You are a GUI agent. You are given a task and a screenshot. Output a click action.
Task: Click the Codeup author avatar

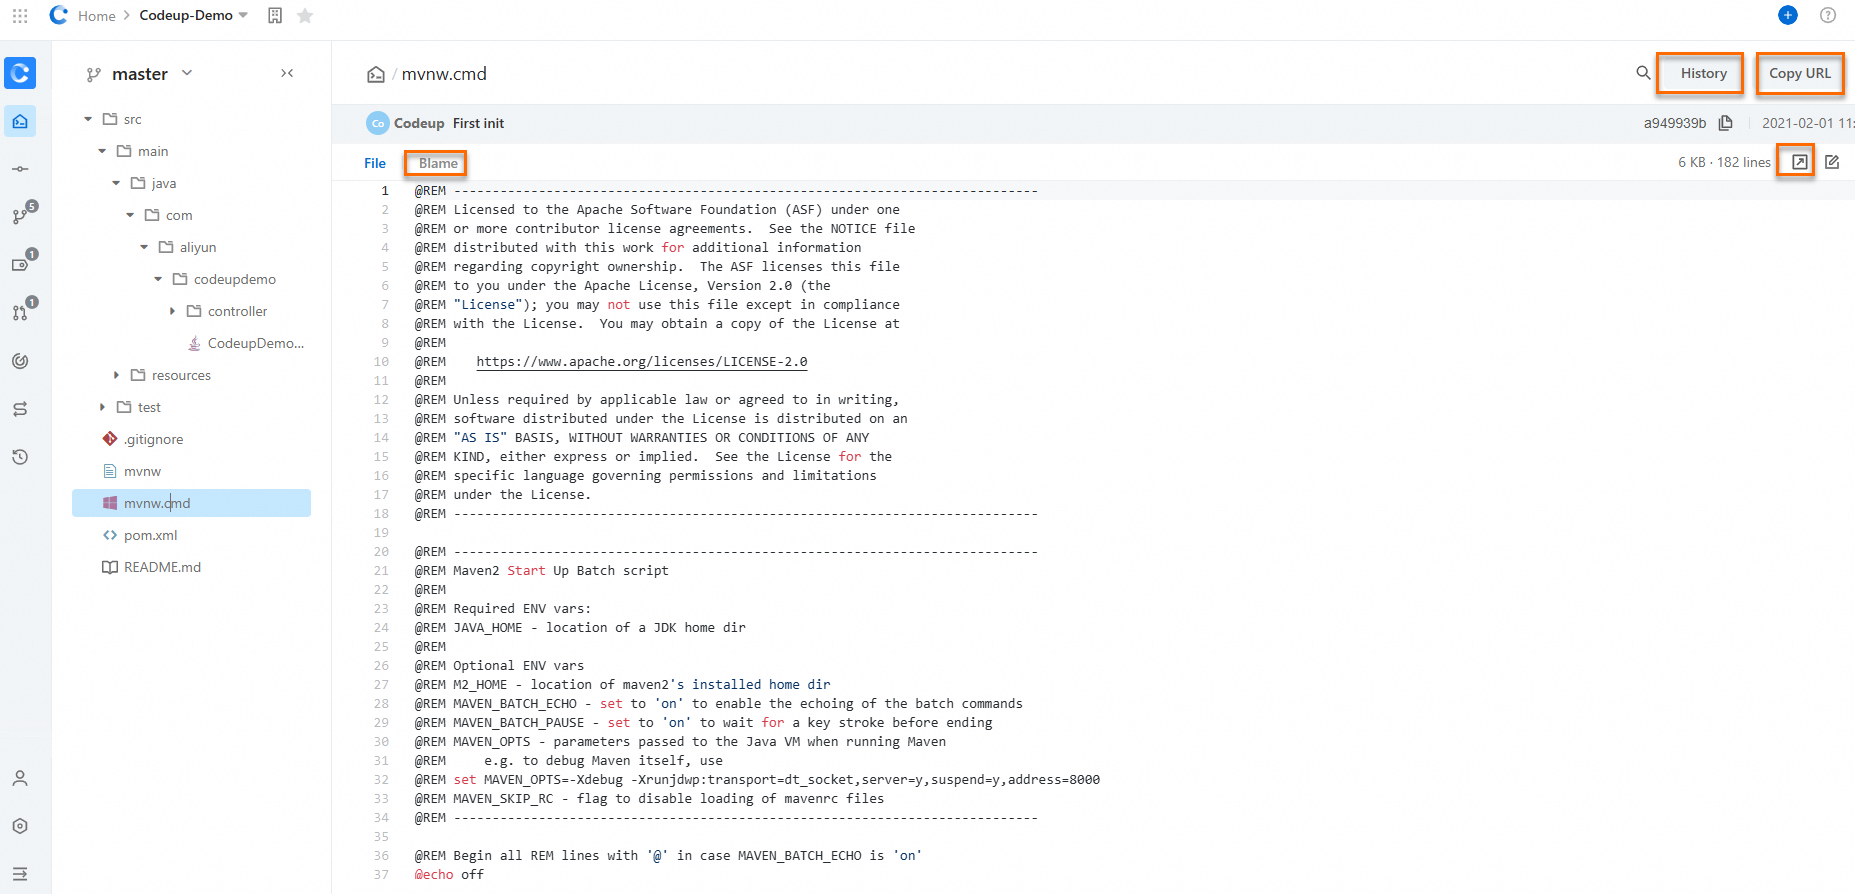pos(377,123)
